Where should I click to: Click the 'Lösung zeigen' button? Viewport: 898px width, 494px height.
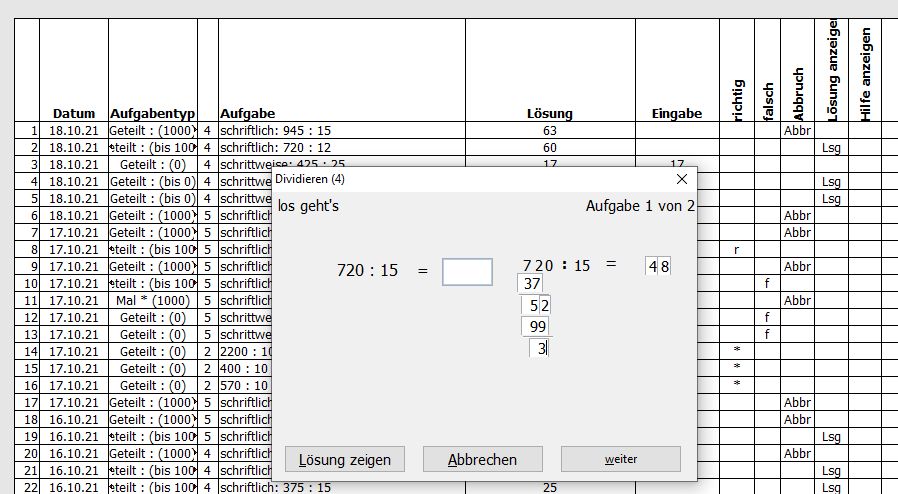pos(345,459)
